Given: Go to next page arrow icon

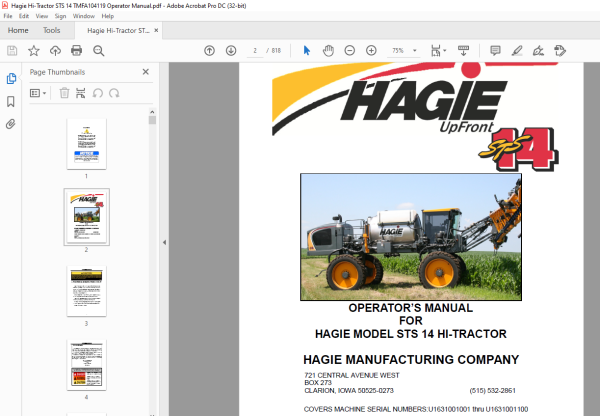Looking at the screenshot, I should pos(231,51).
